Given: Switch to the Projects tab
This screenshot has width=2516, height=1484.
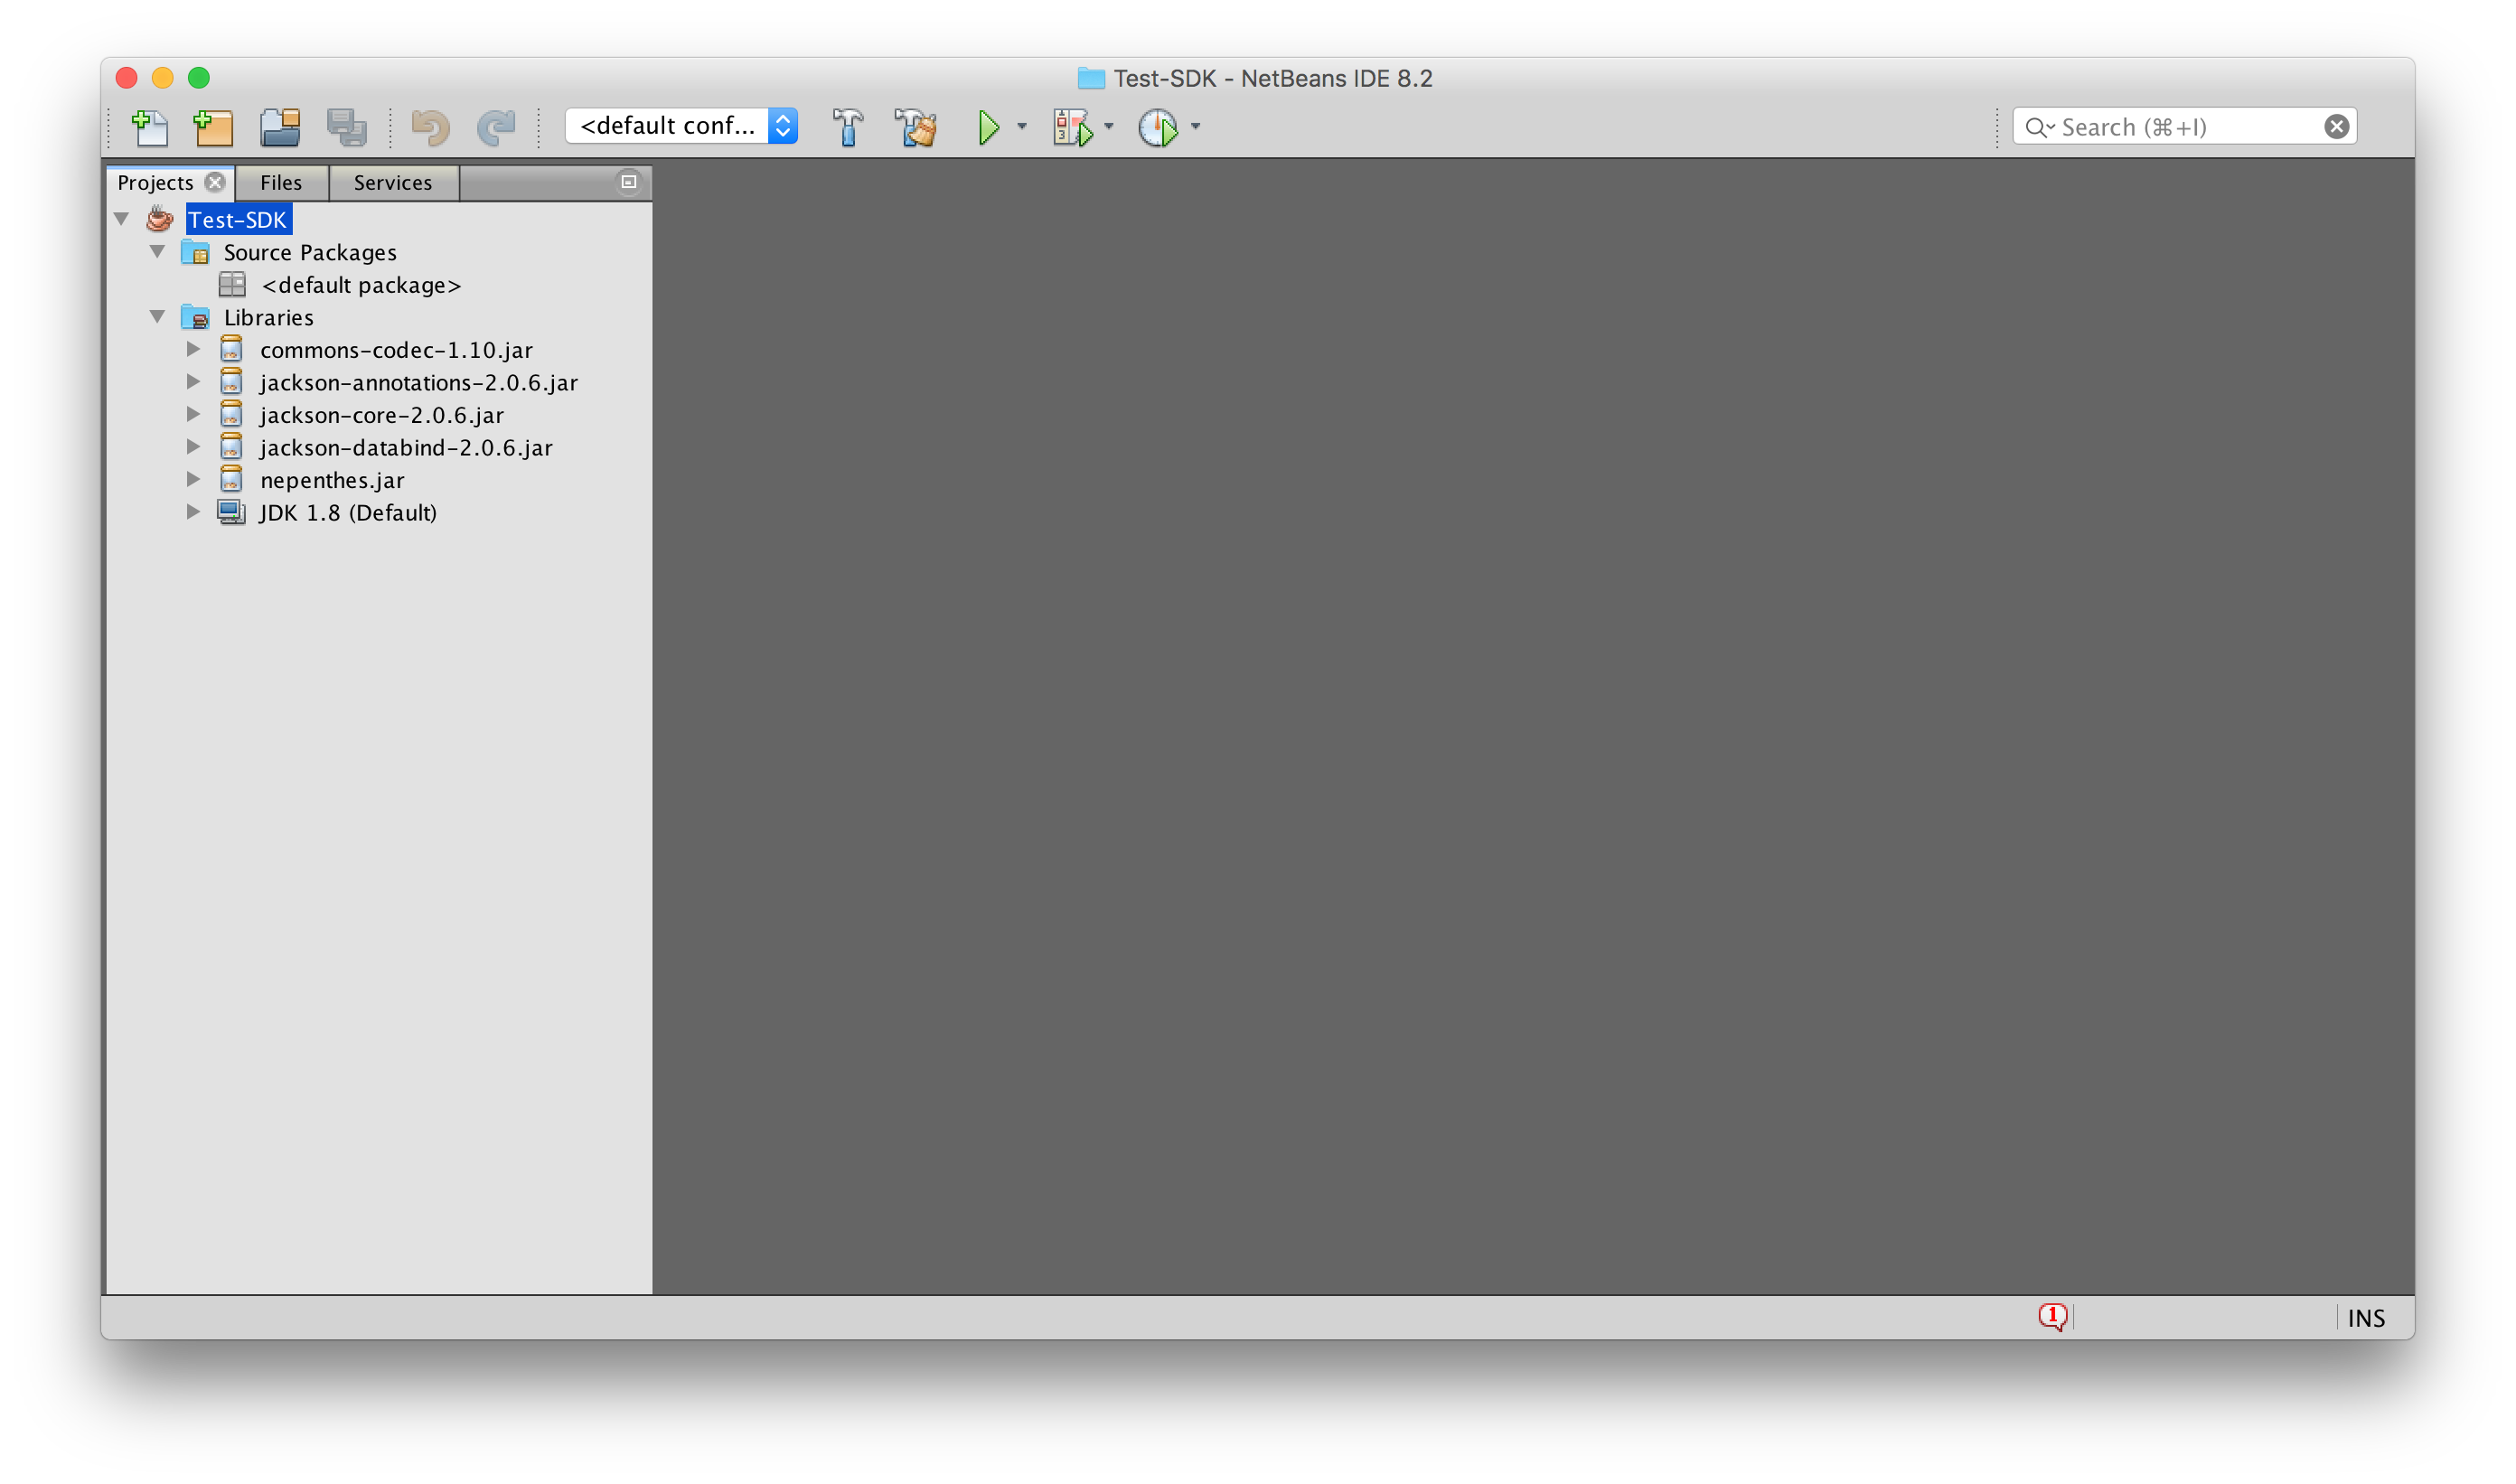Looking at the screenshot, I should click(x=155, y=182).
